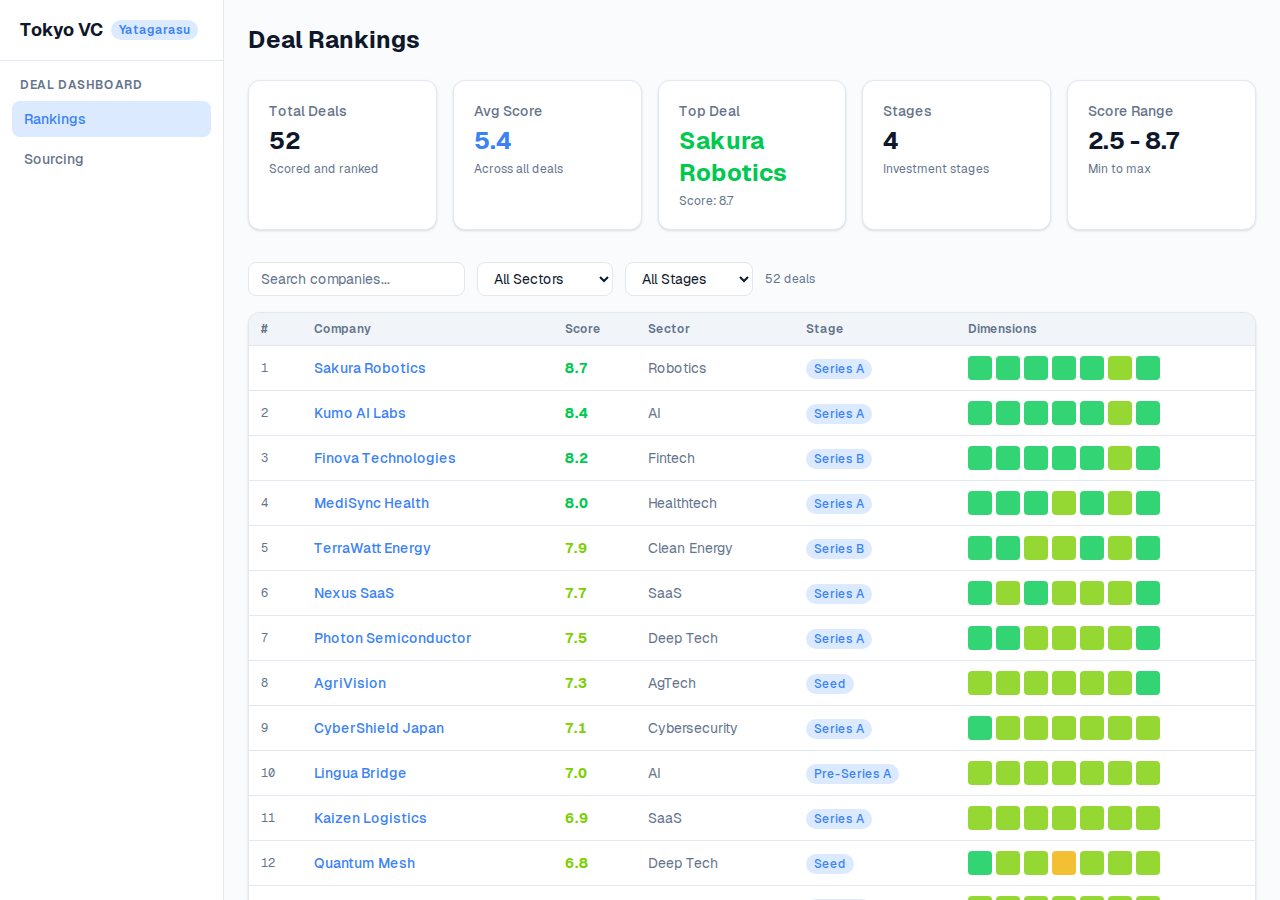
Task: Click the Seed badge in AgriVision row
Action: pyautogui.click(x=829, y=684)
